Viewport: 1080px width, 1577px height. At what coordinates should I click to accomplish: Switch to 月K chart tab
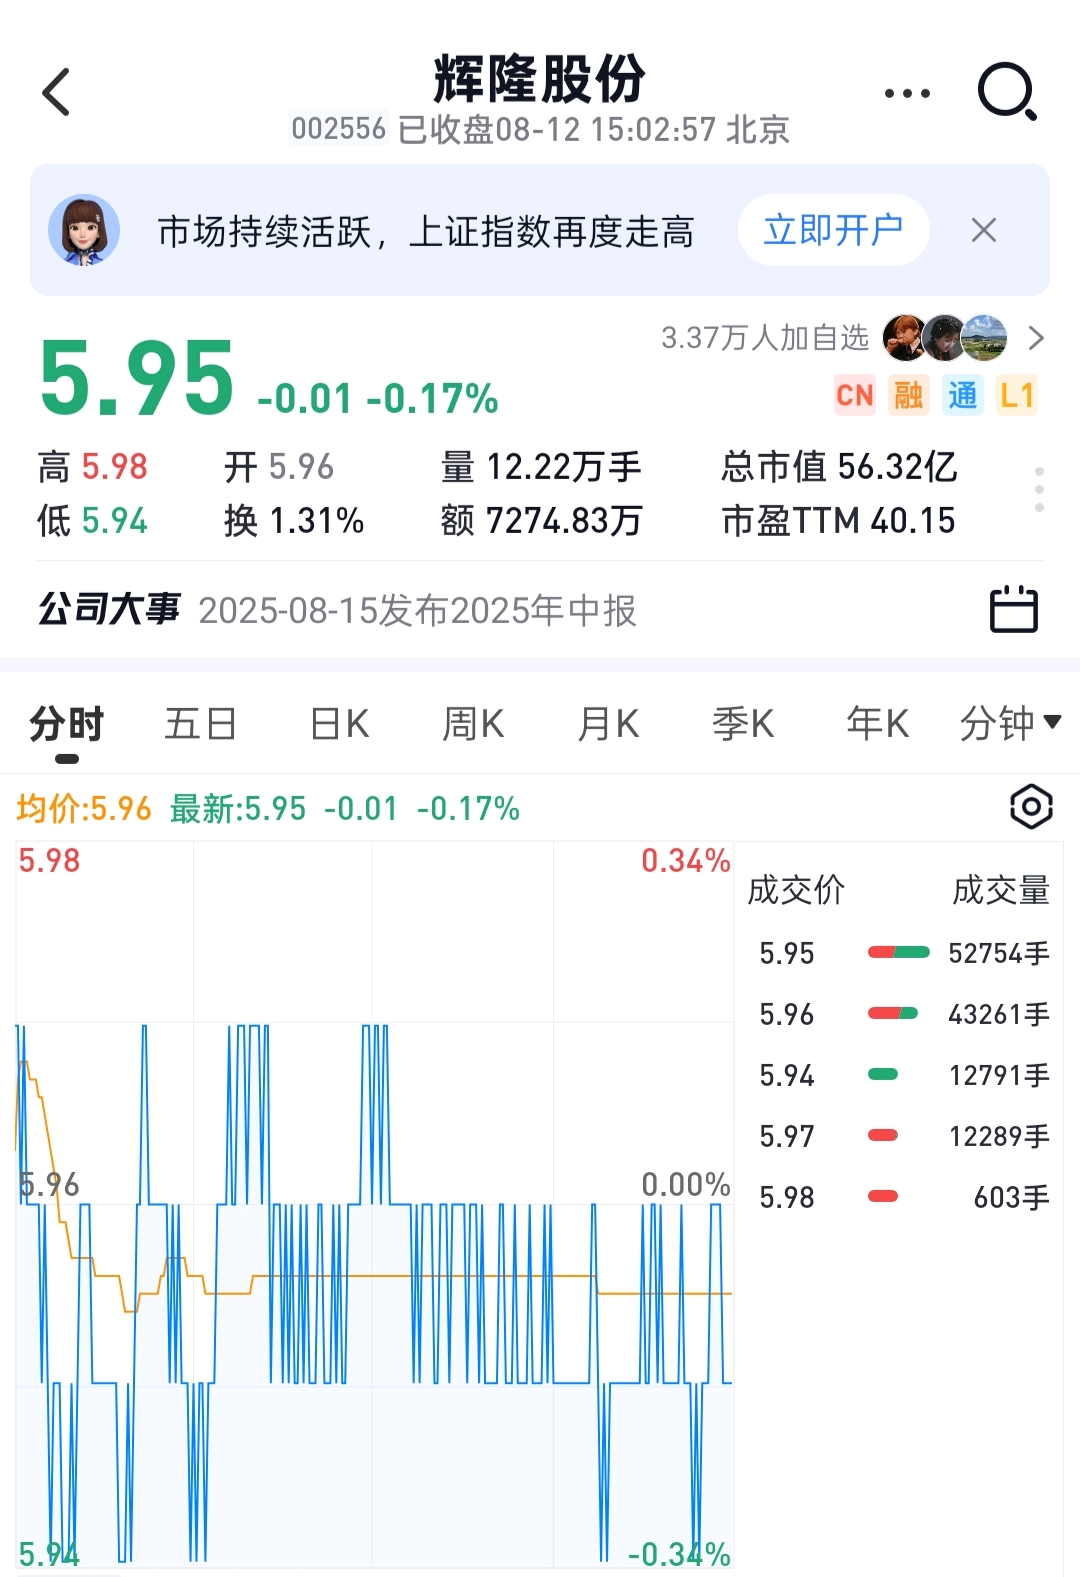(x=608, y=723)
